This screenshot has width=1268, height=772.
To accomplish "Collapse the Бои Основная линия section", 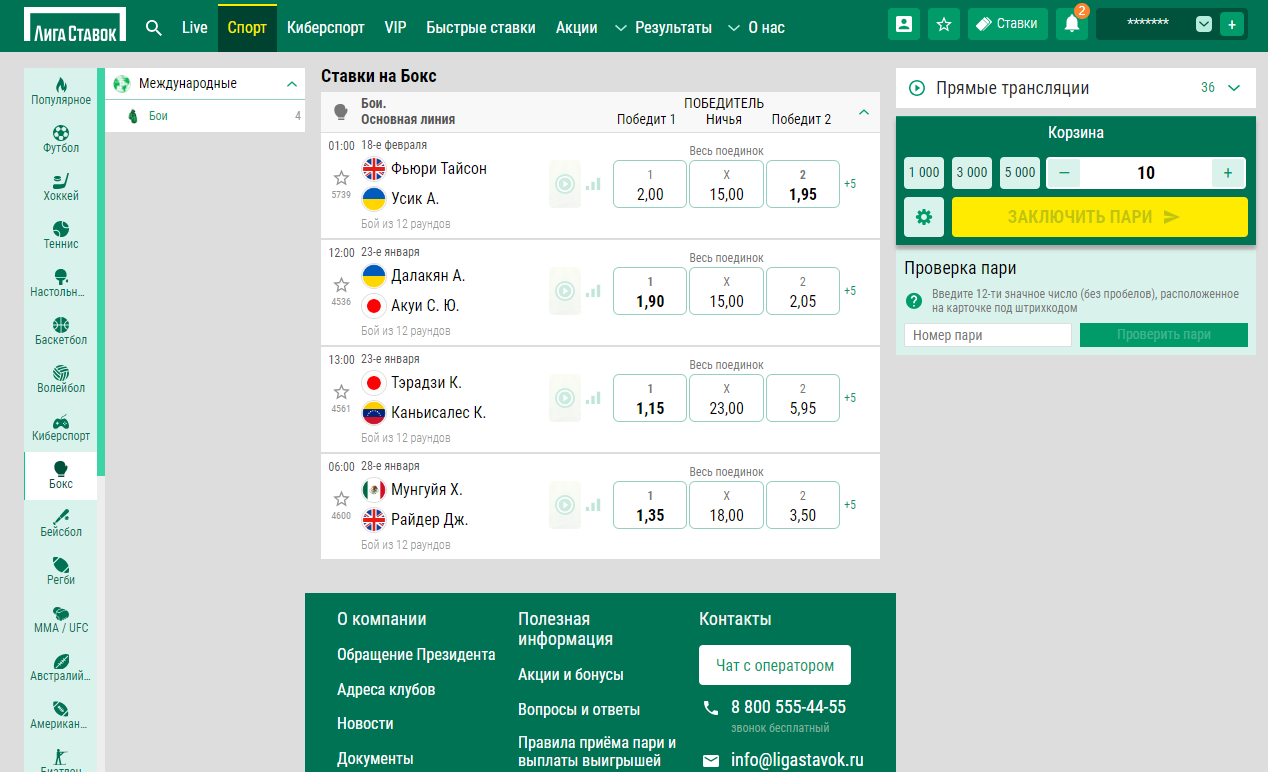I will 864,112.
